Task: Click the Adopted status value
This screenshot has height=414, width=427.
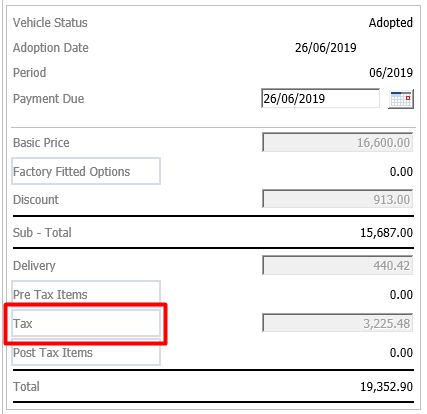Action: (391, 23)
